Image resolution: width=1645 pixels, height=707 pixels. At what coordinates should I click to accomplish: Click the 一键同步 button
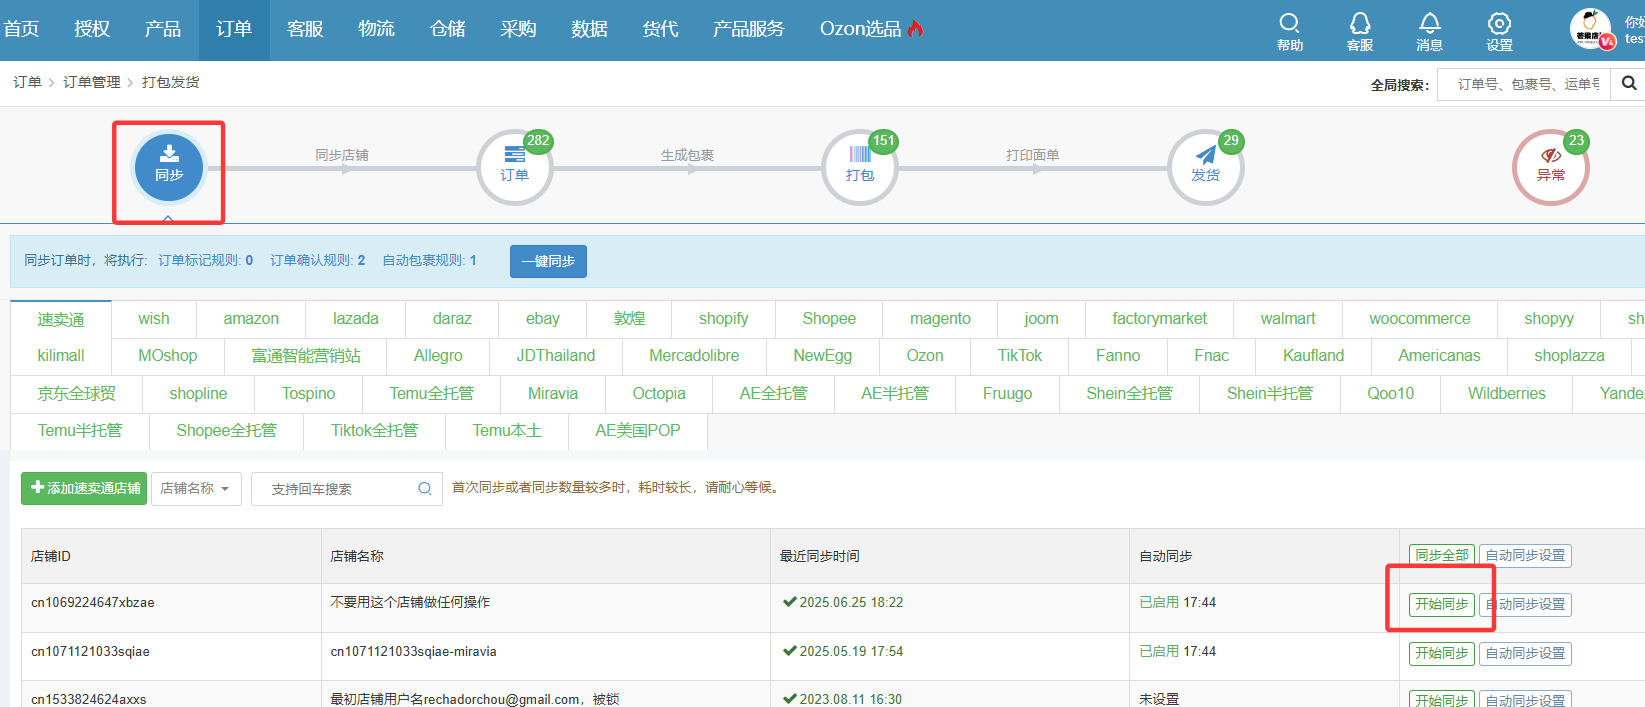pyautogui.click(x=548, y=261)
